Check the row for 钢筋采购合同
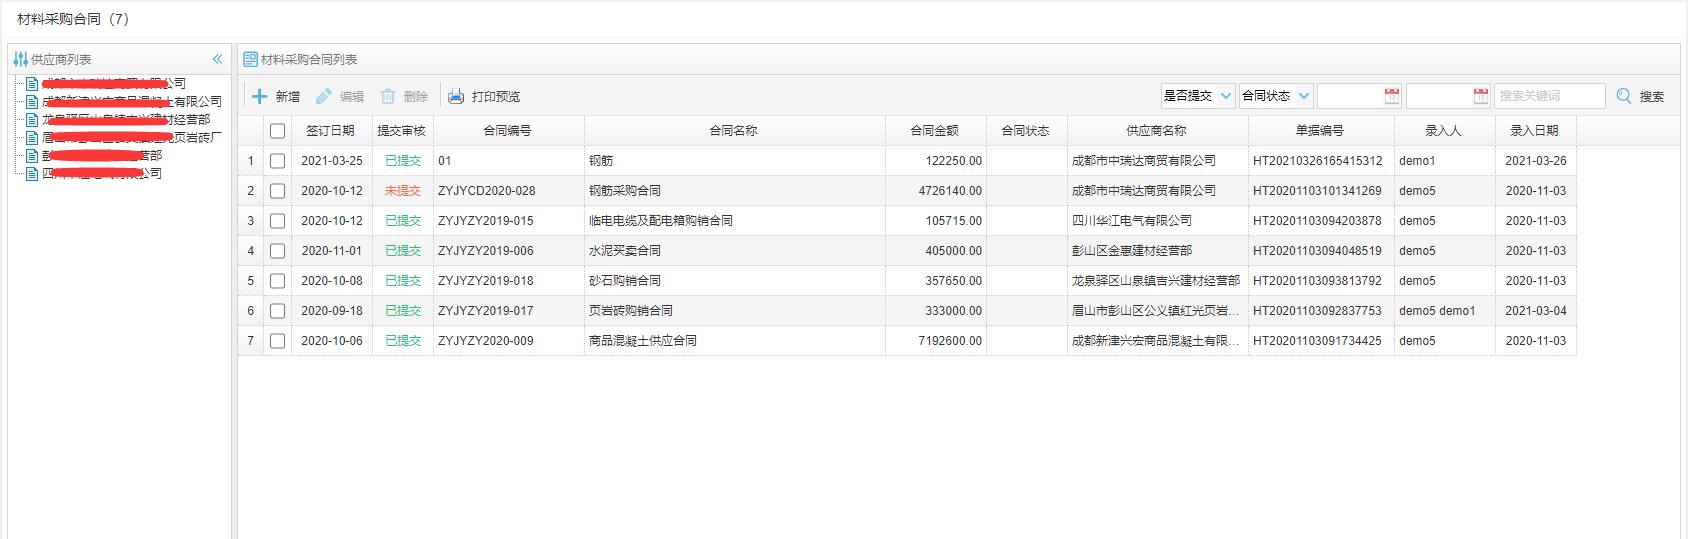 click(277, 191)
